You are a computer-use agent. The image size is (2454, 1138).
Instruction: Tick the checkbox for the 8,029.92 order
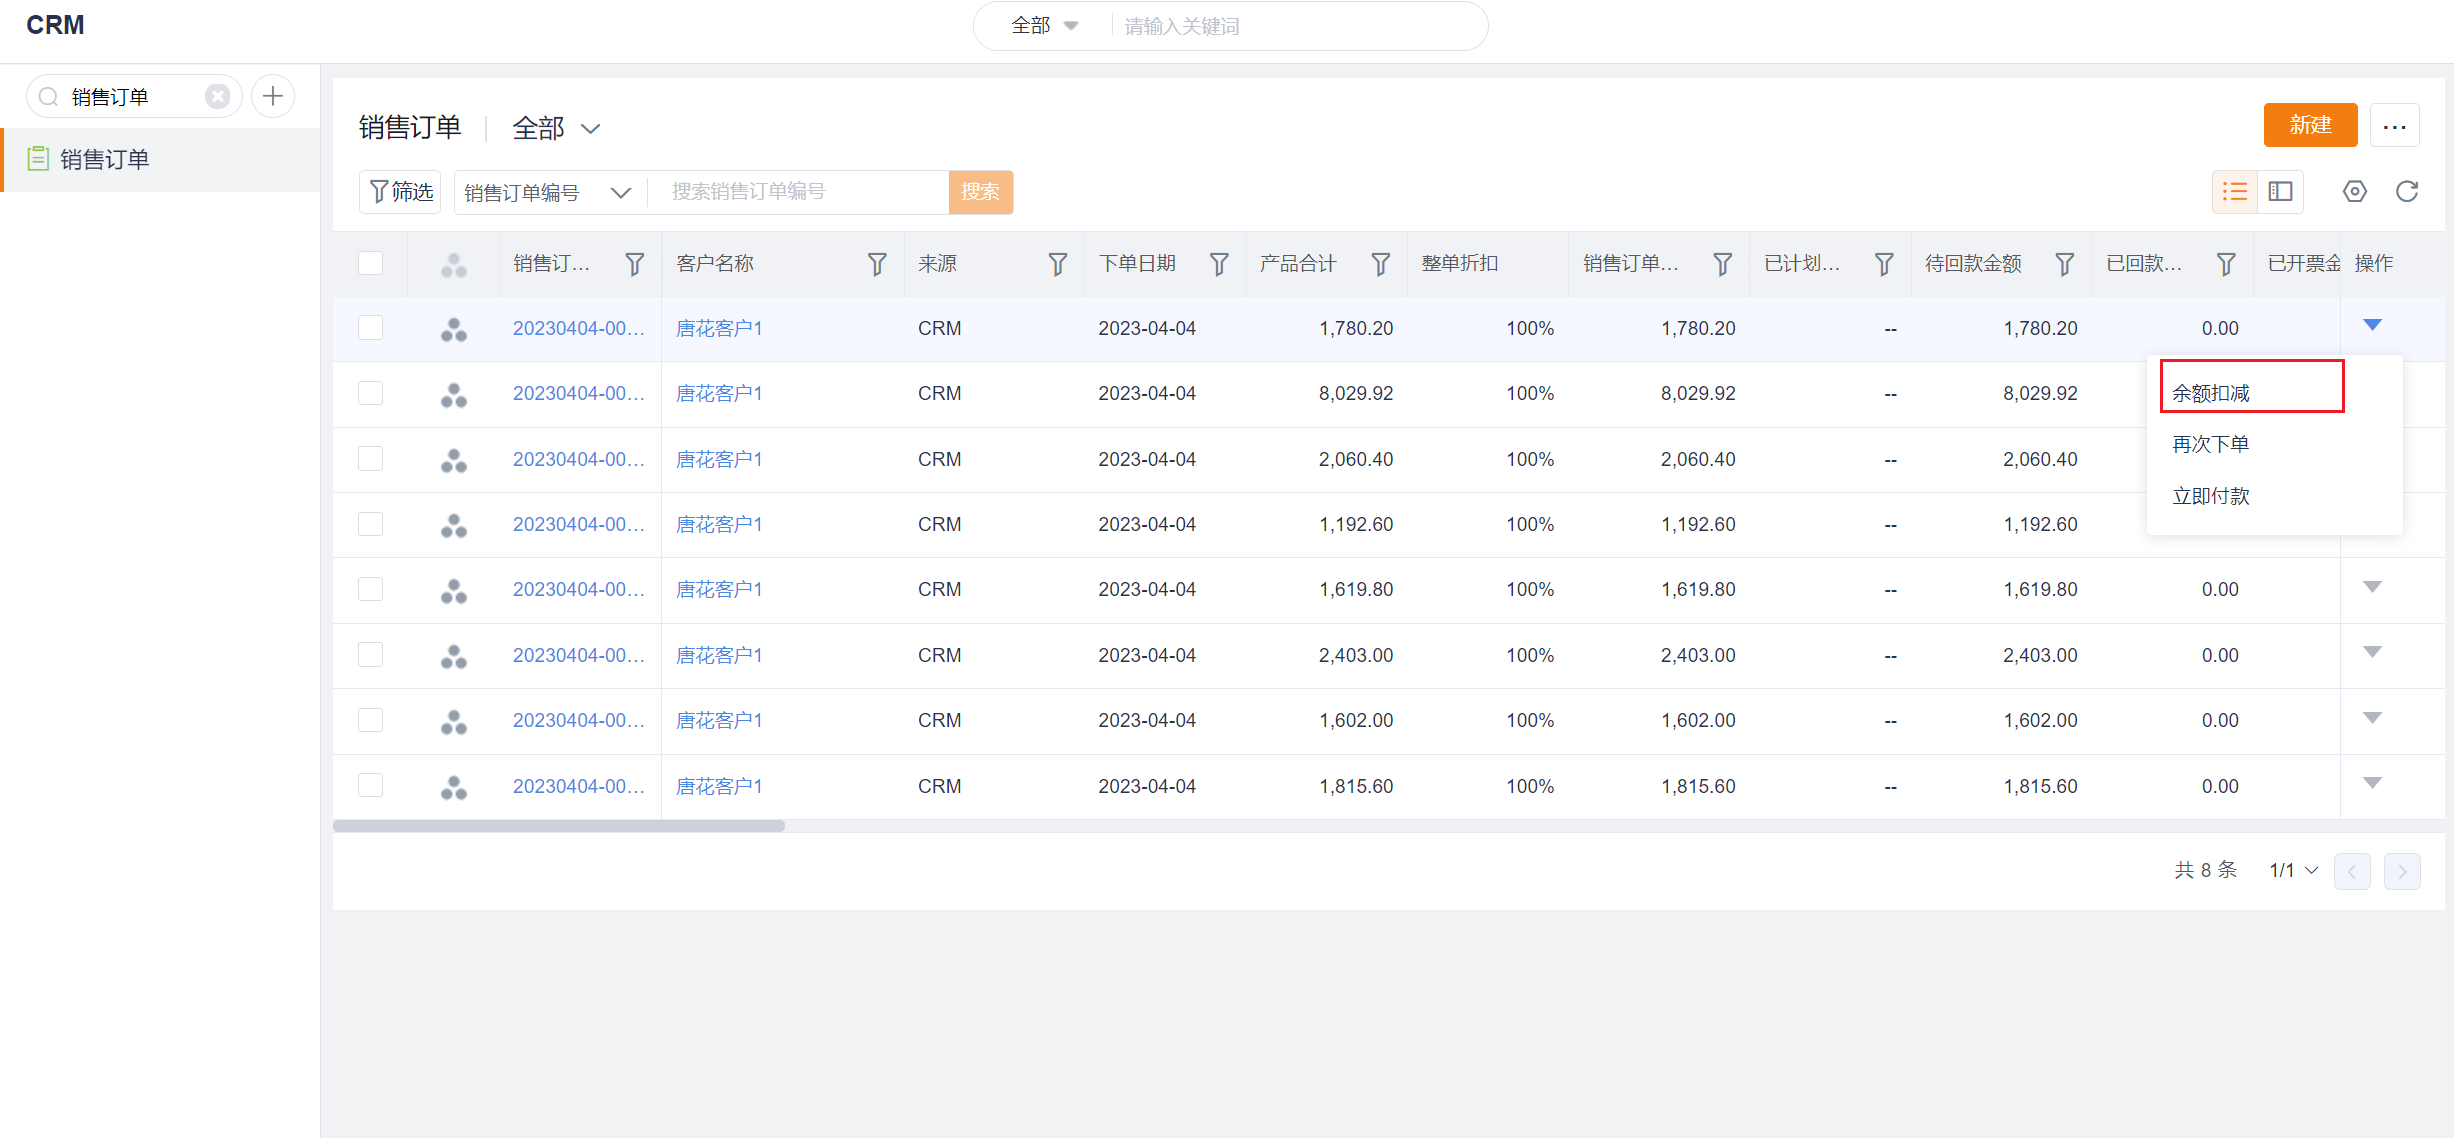tap(371, 393)
